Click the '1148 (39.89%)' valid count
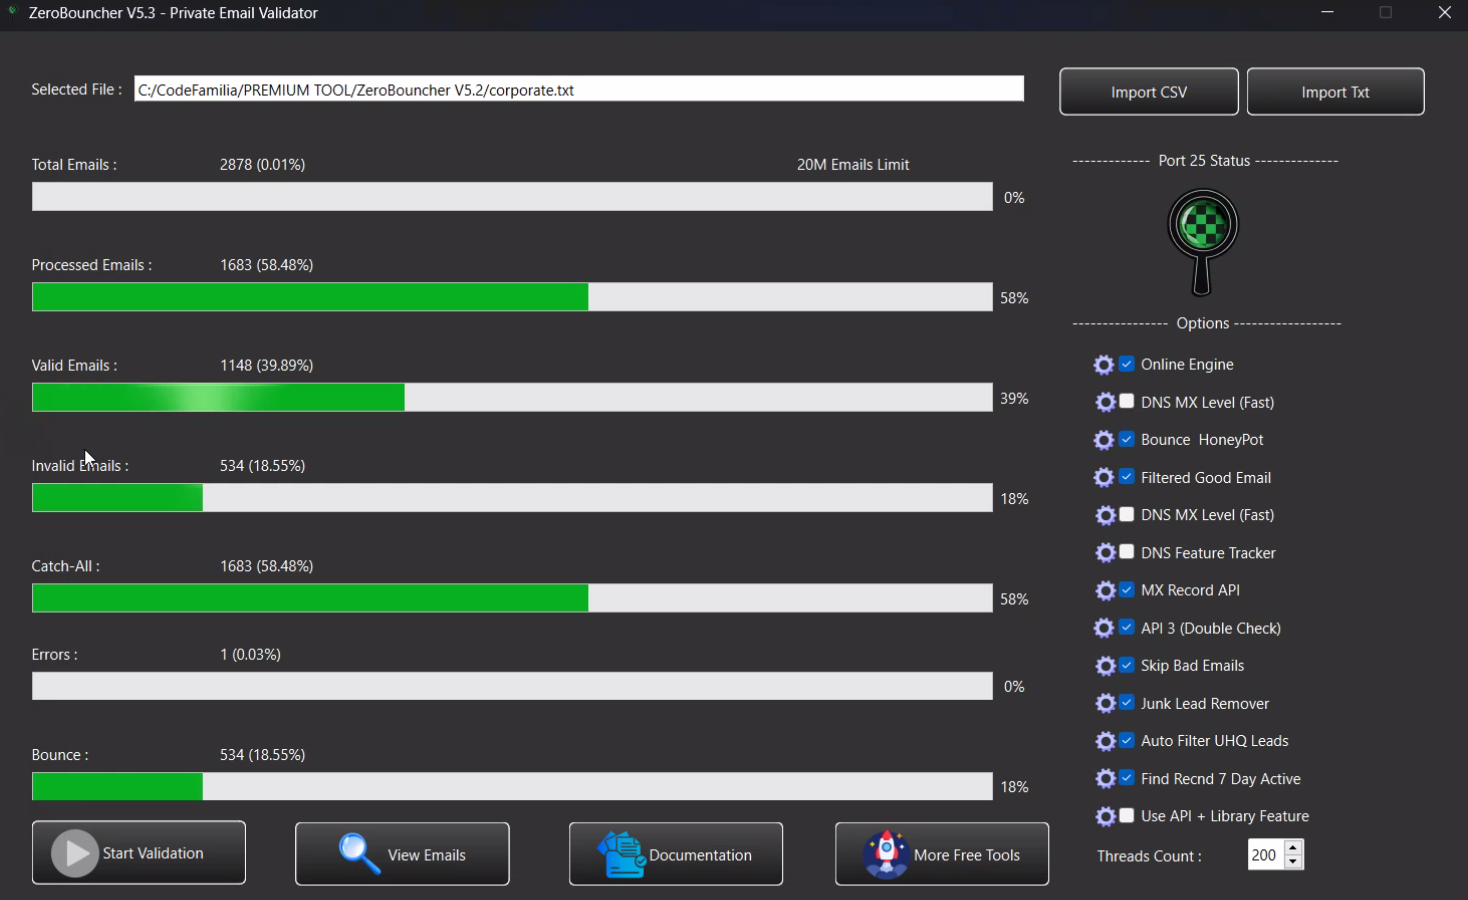This screenshot has height=900, width=1468. [x=267, y=366]
